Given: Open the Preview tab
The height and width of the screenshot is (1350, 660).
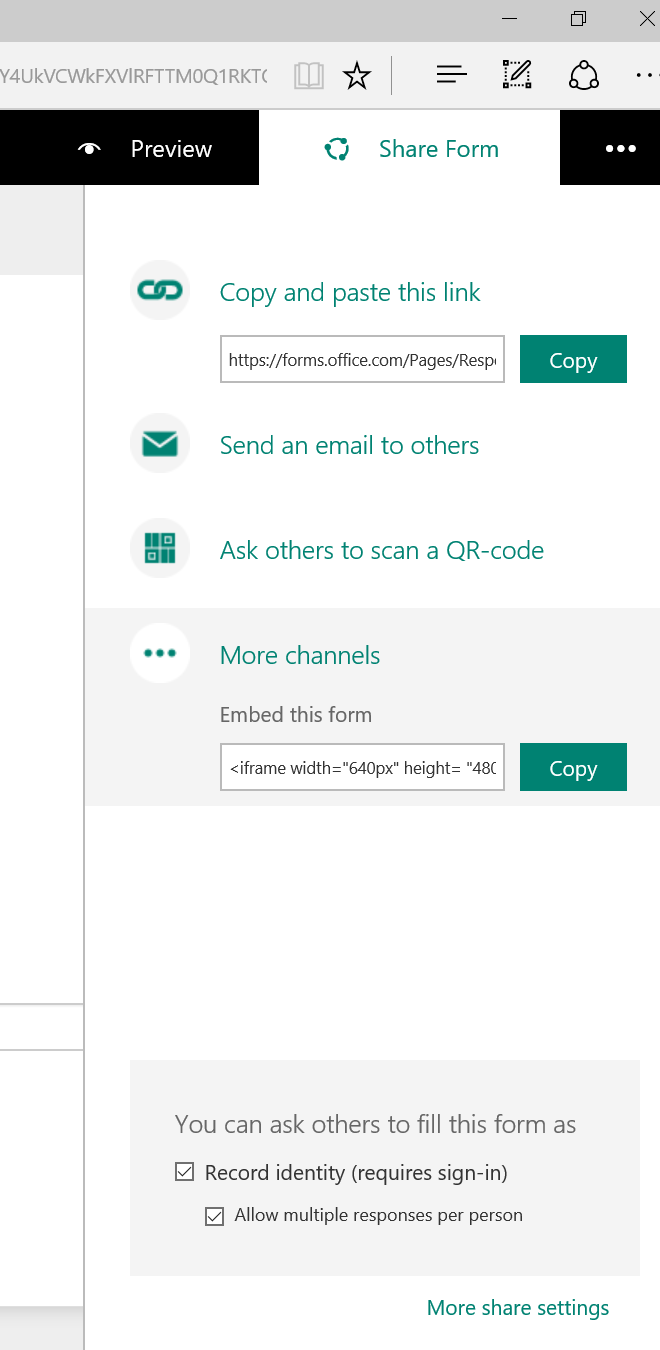Looking at the screenshot, I should pyautogui.click(x=145, y=149).
